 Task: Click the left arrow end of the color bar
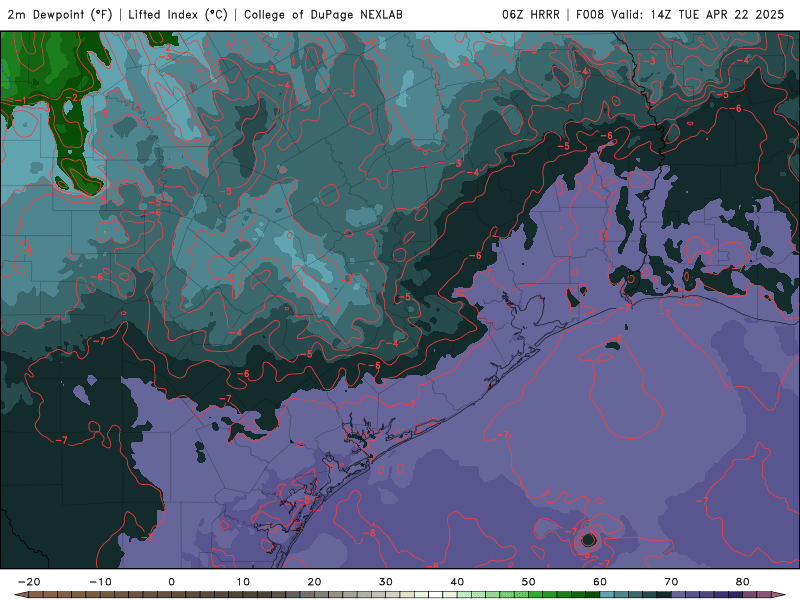click(20, 595)
